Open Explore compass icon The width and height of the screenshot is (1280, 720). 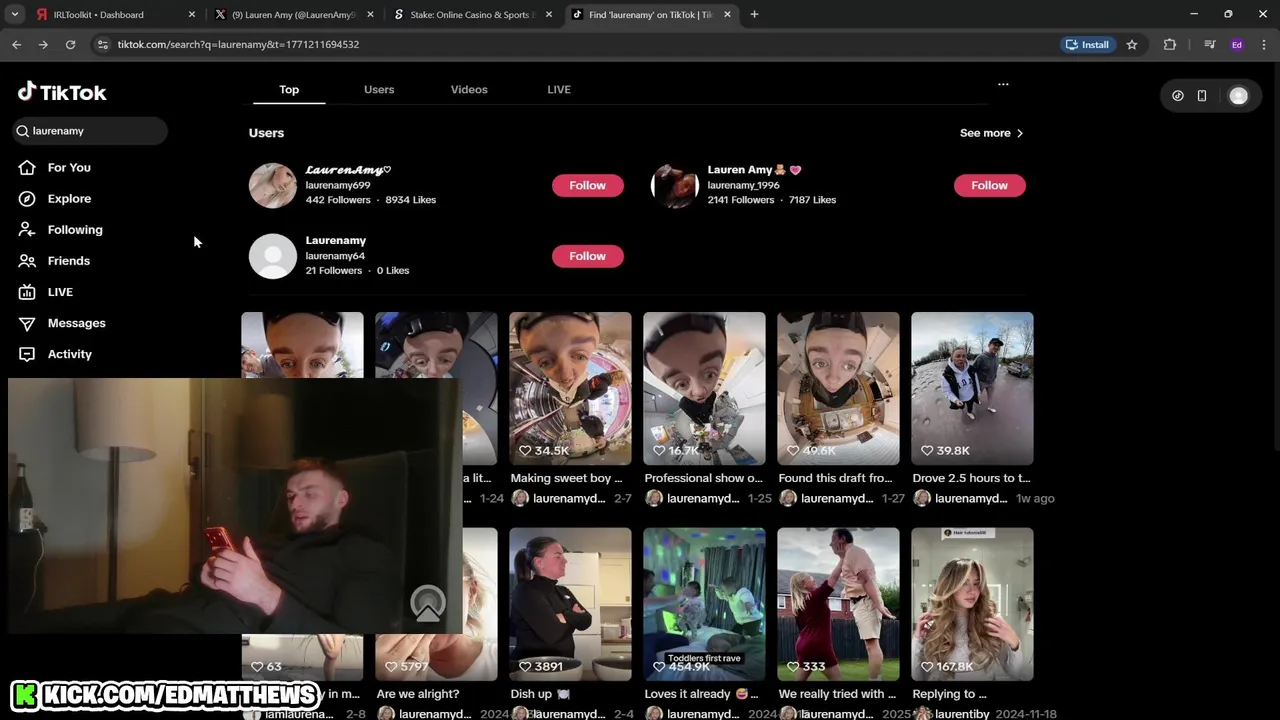click(x=27, y=198)
